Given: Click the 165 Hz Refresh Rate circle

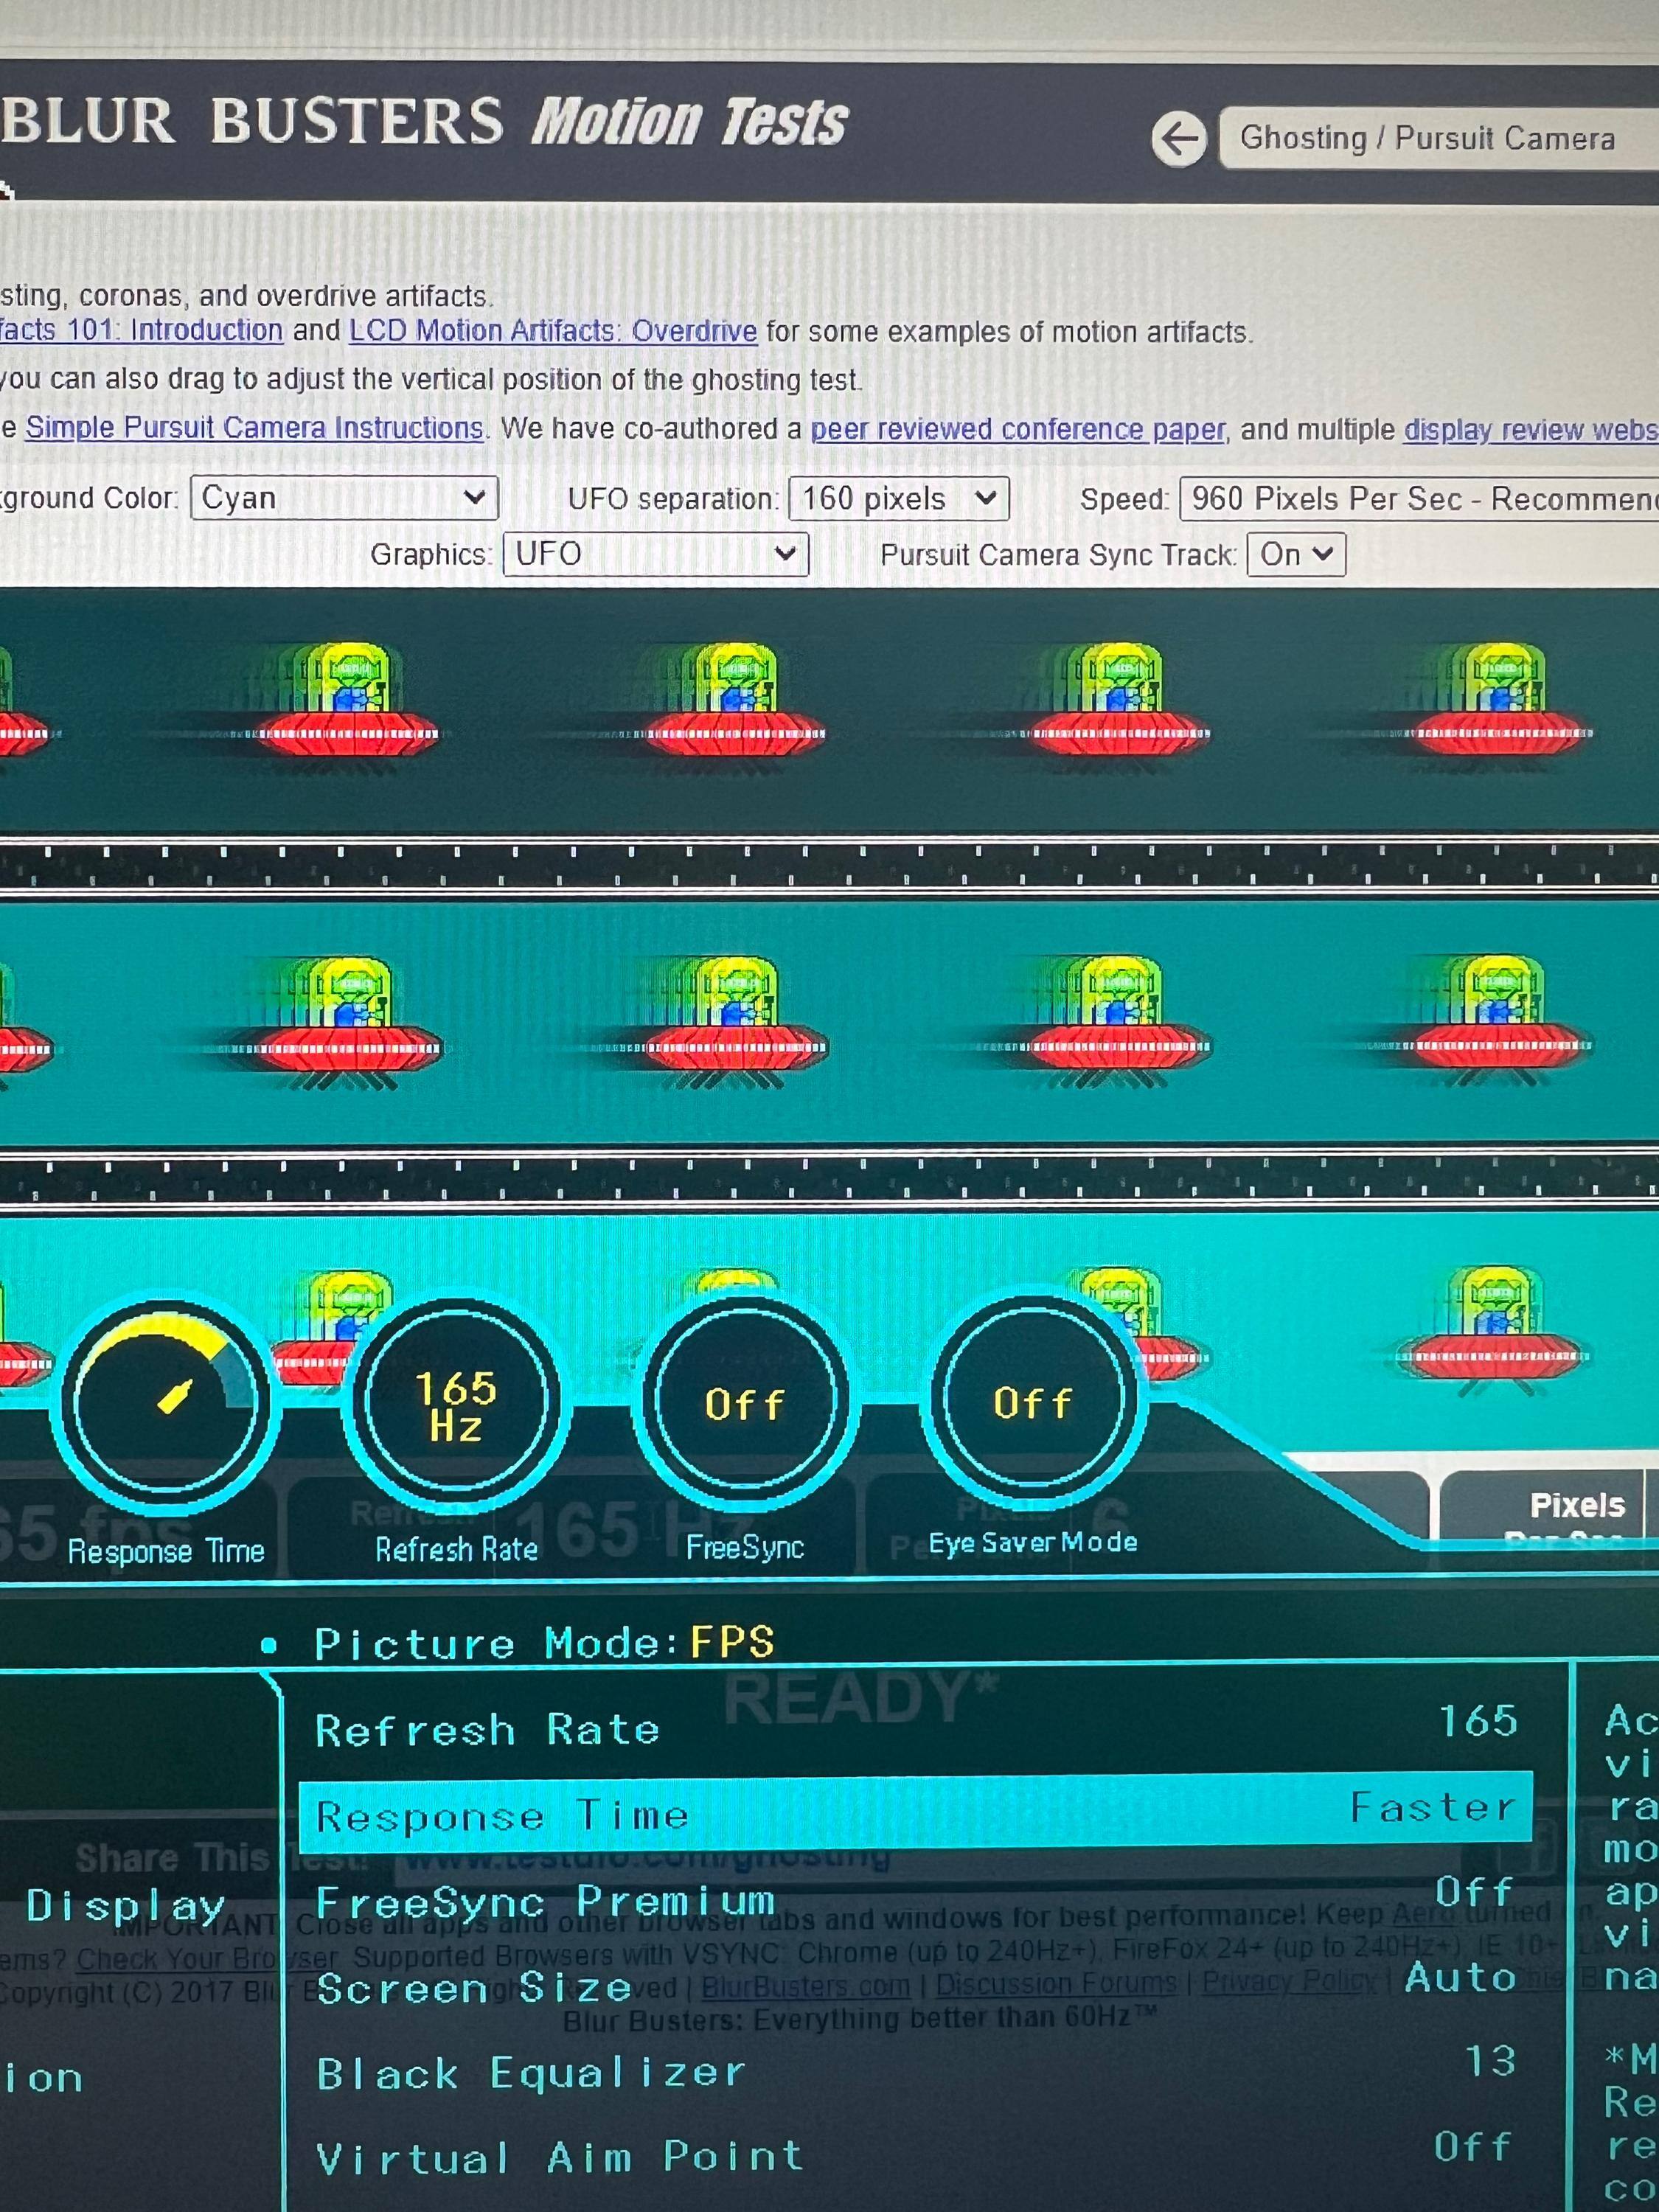Looking at the screenshot, I should pyautogui.click(x=456, y=1403).
